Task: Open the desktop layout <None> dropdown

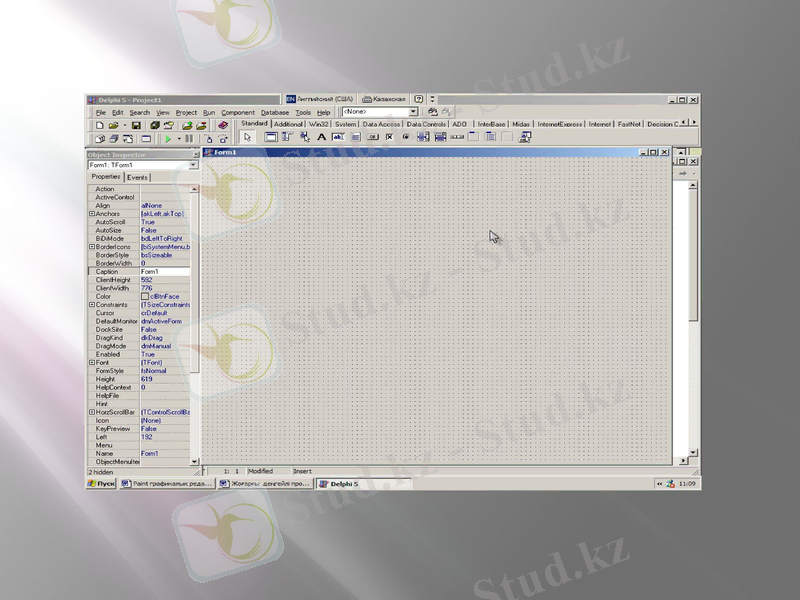Action: pyautogui.click(x=413, y=112)
